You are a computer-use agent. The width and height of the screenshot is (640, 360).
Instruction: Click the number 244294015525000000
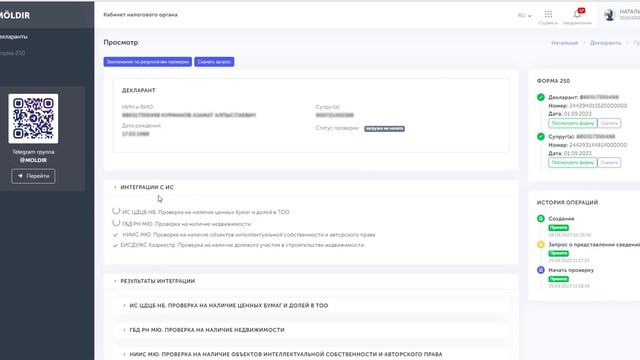tap(598, 106)
